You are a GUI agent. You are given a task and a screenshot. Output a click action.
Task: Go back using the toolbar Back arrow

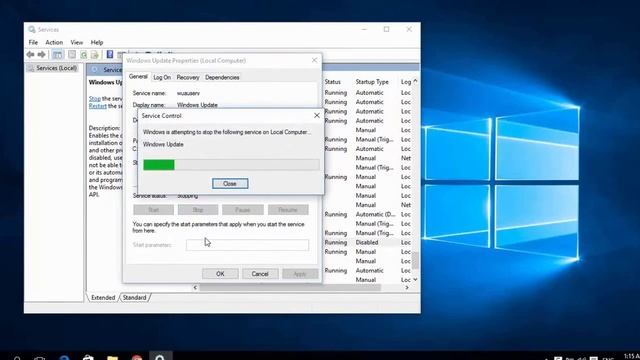30,54
